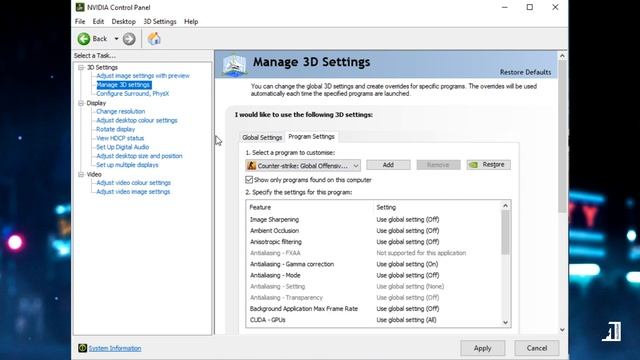Open Configure Surround, PhysX
The image size is (640, 360).
pos(132,93)
